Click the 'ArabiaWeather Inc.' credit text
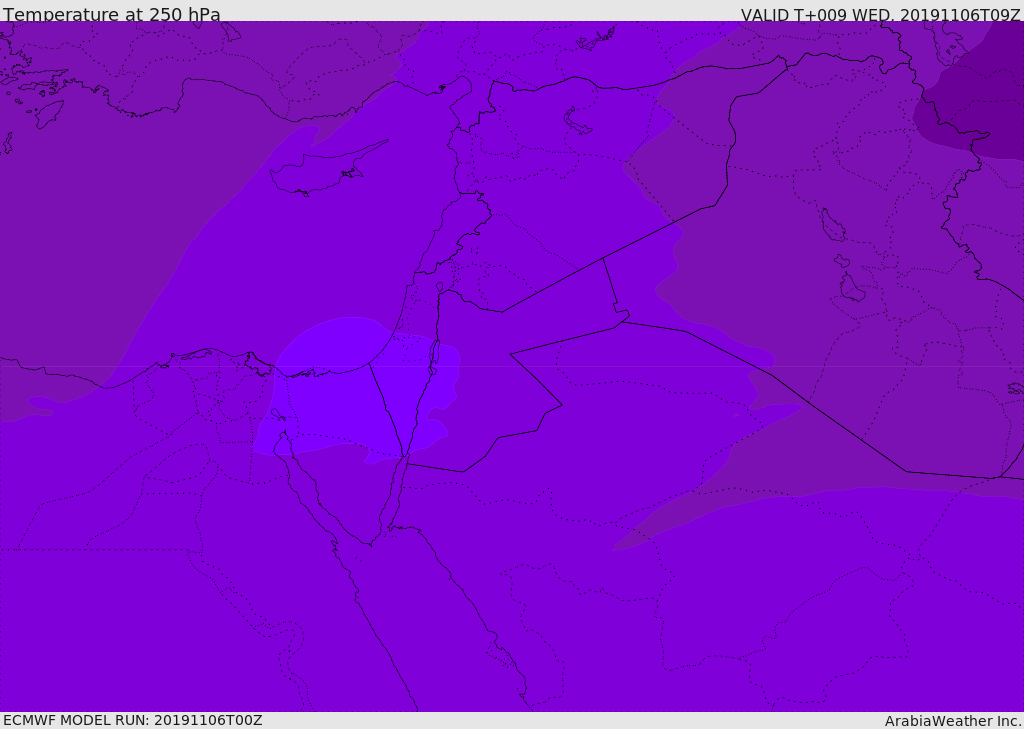Image resolution: width=1024 pixels, height=729 pixels. pos(953,721)
